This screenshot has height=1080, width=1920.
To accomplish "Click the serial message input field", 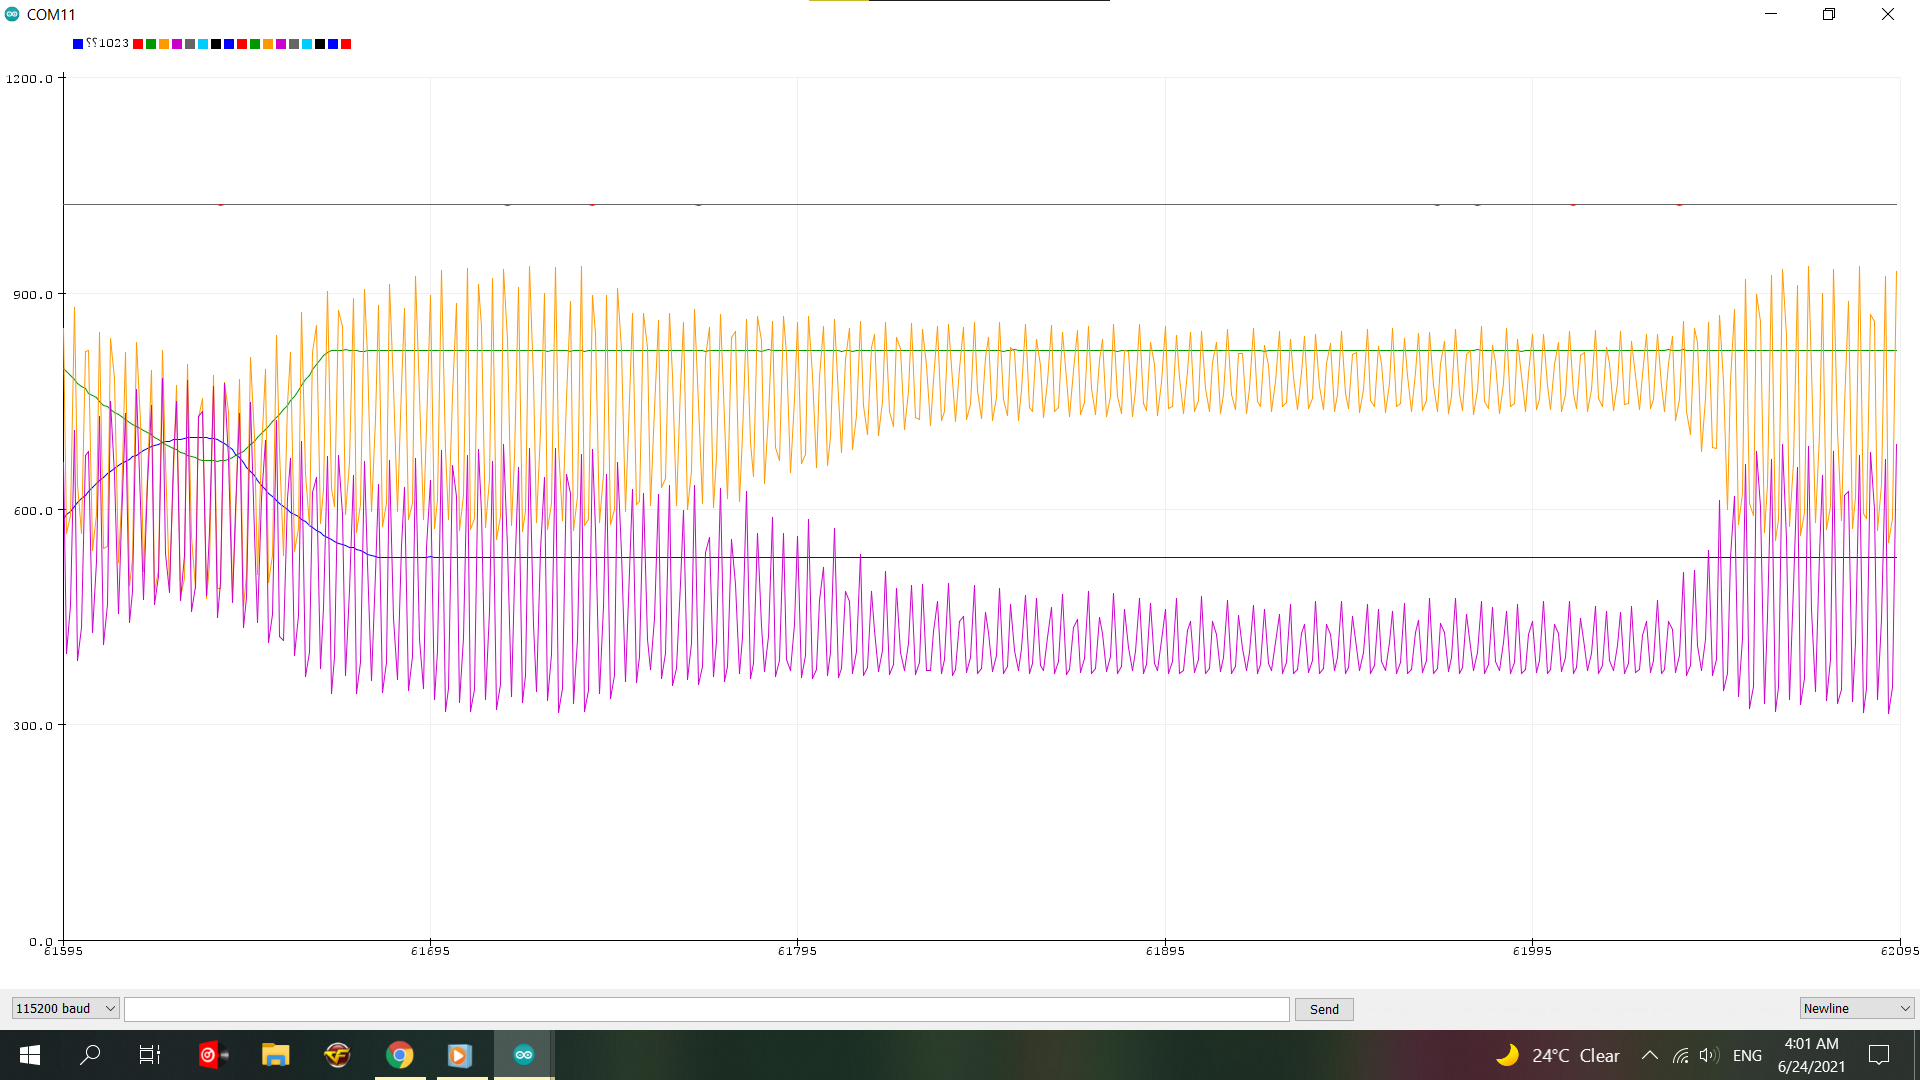I will click(706, 1009).
